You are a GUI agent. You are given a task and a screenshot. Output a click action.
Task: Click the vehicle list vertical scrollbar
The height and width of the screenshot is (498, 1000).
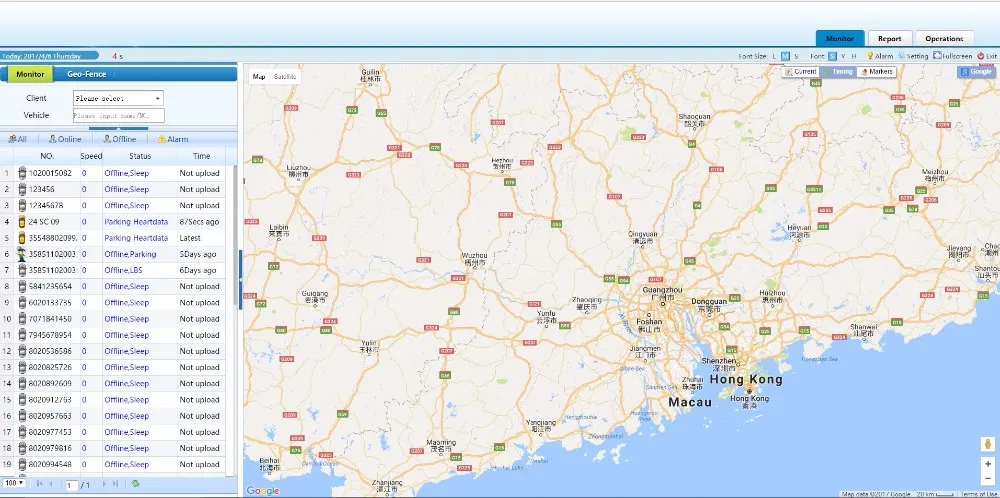tap(234, 319)
